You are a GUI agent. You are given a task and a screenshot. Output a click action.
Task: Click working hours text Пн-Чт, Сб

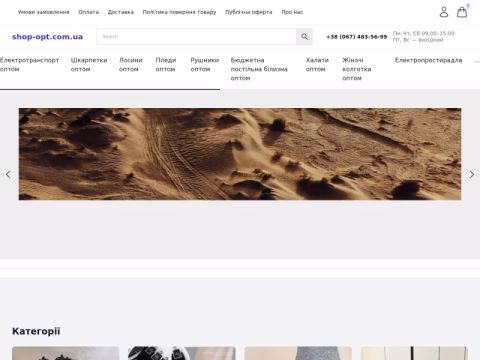click(423, 33)
